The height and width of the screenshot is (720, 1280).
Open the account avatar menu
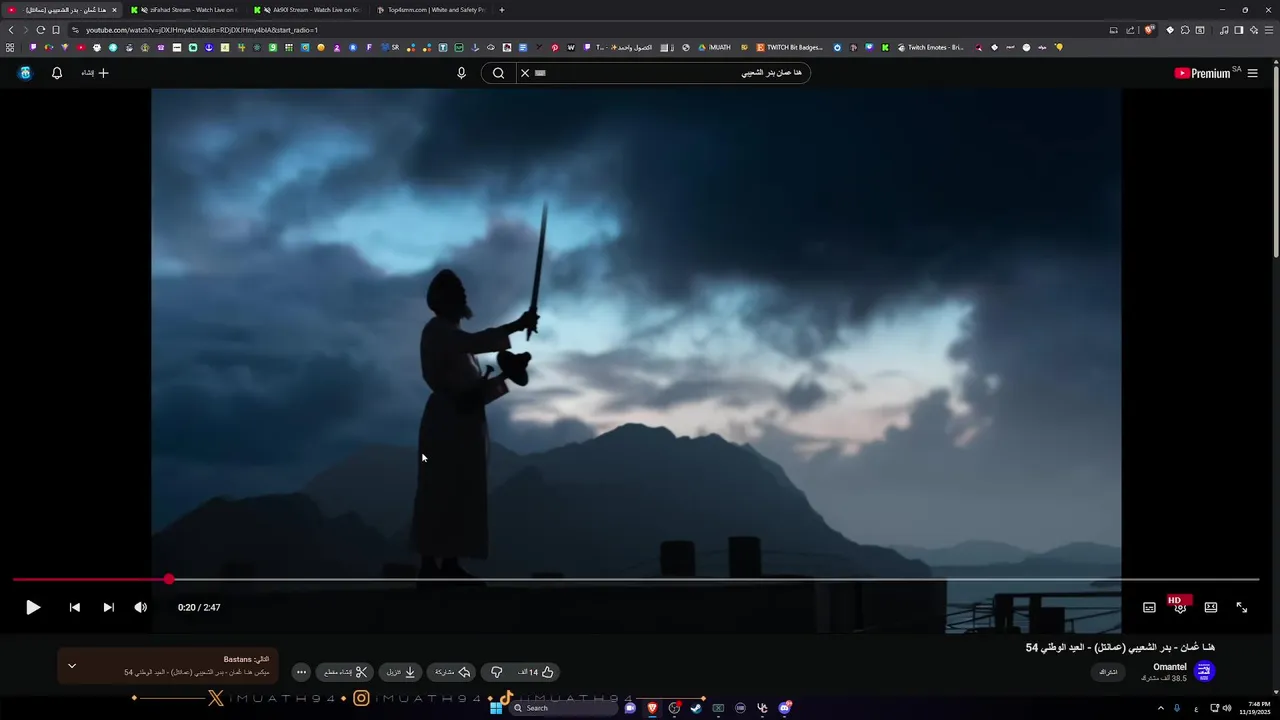point(25,73)
